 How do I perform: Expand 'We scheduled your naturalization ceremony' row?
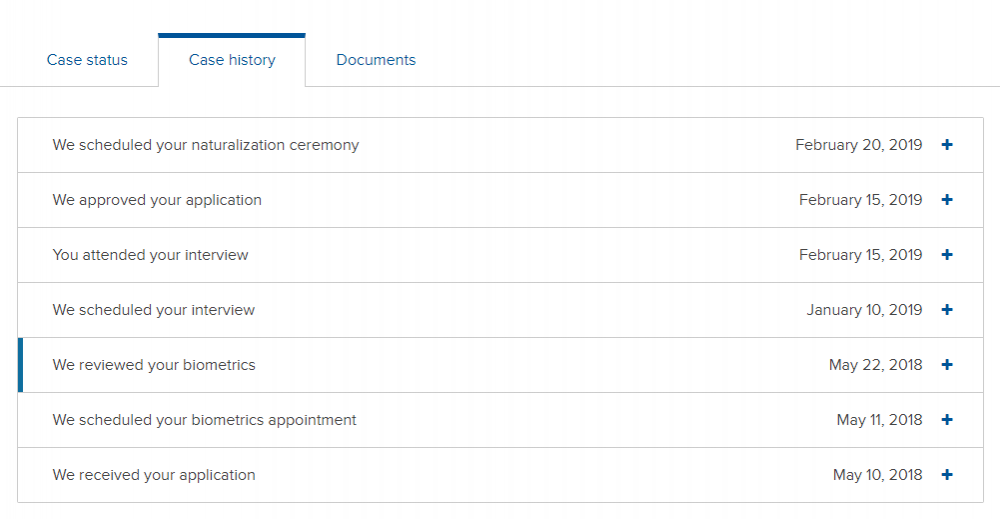500,145
